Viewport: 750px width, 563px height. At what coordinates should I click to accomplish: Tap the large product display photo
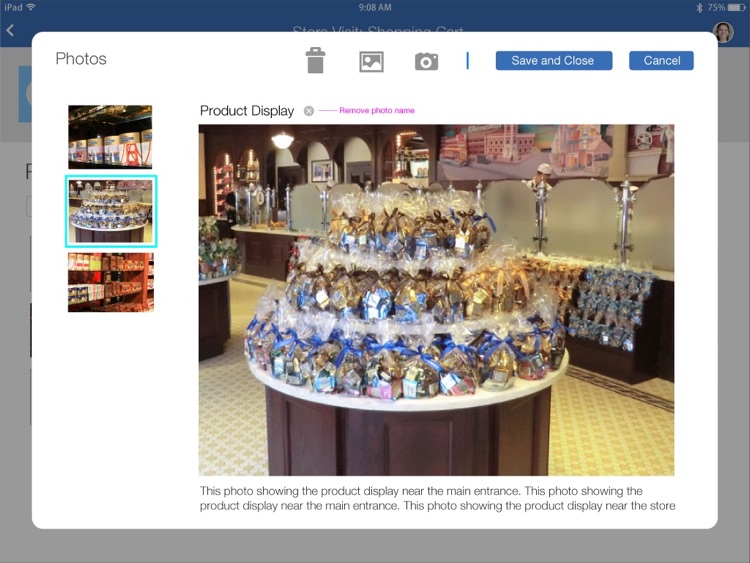pos(436,300)
